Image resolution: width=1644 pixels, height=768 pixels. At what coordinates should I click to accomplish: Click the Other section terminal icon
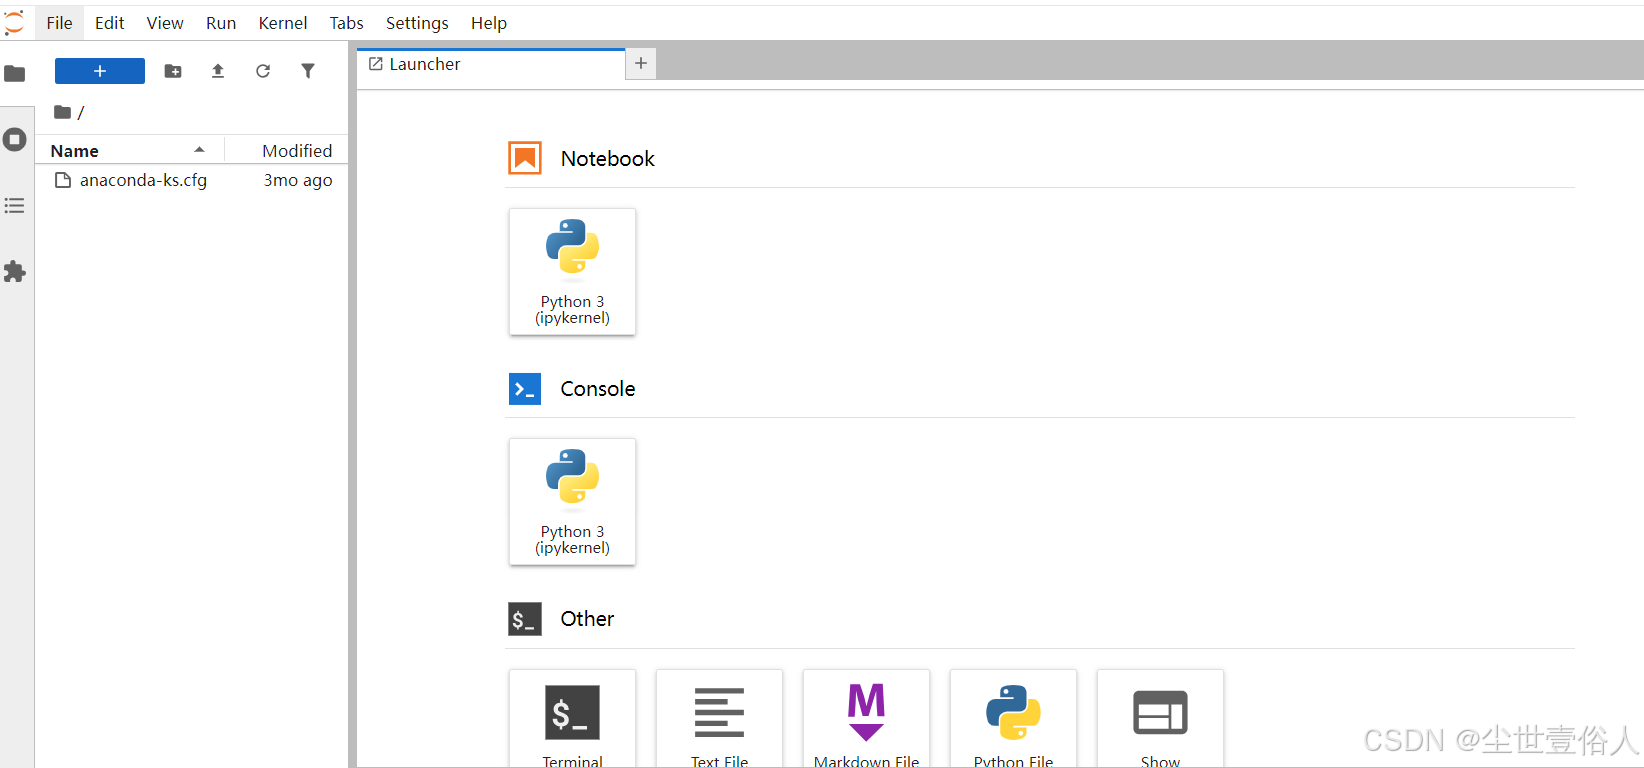(x=525, y=619)
